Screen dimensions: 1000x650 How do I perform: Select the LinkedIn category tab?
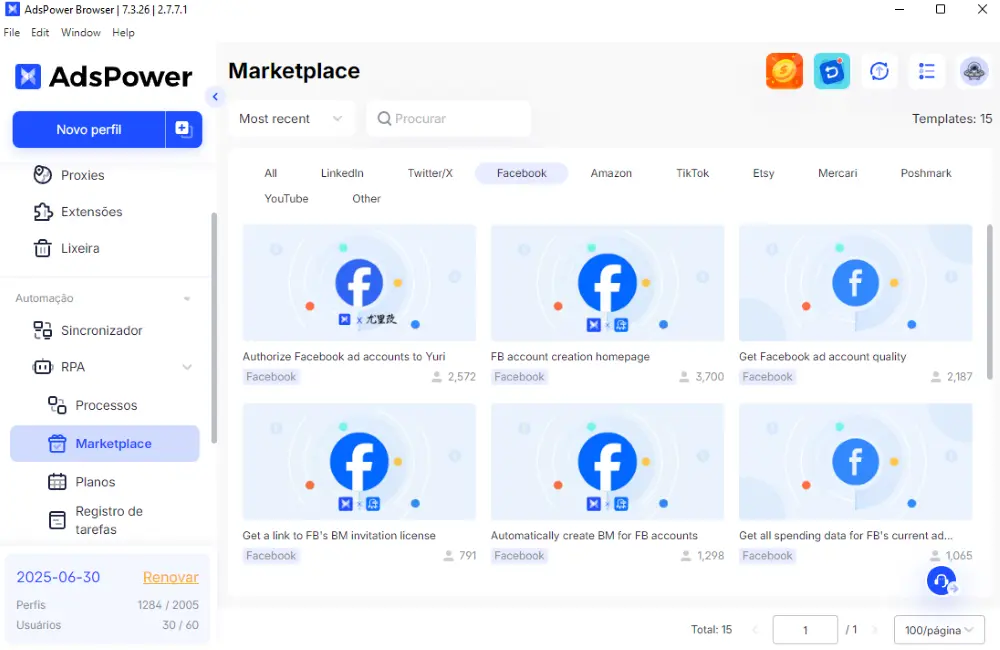342,173
